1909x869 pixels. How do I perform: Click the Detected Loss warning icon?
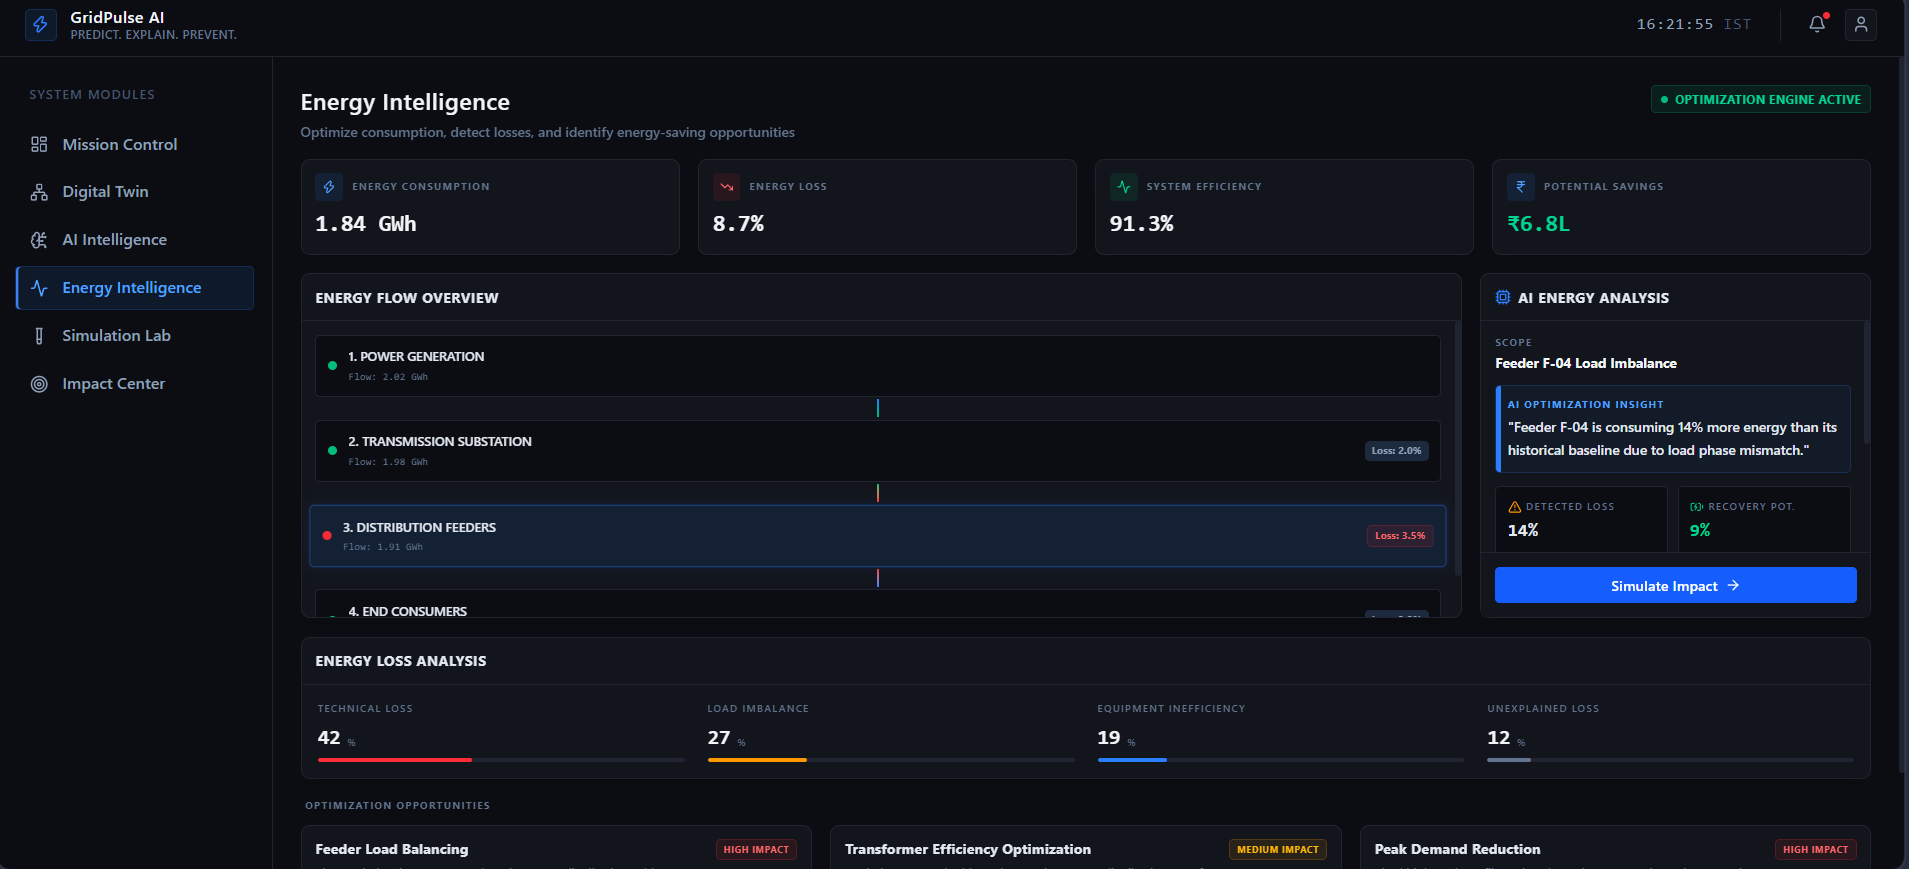[1514, 507]
